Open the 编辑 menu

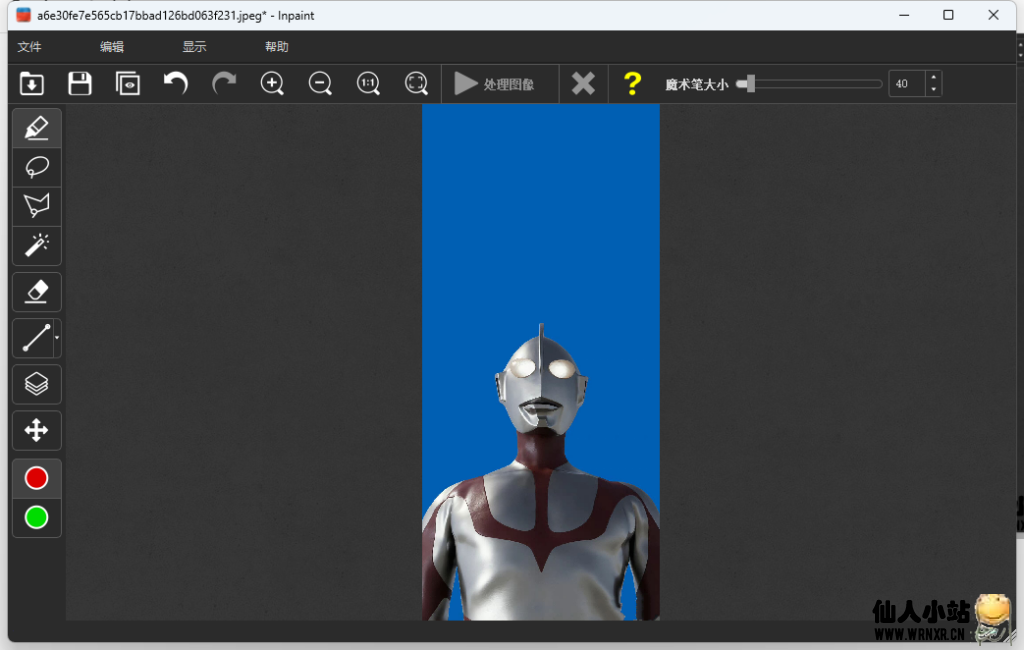point(112,47)
